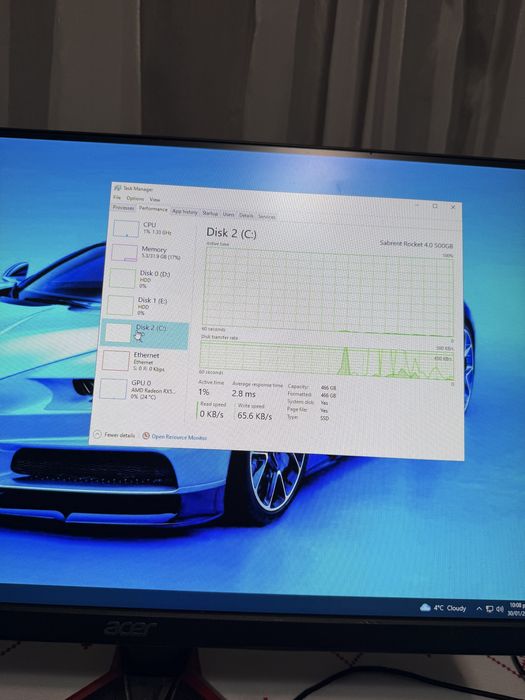Click the Disk 2 (C:) heading

click(231, 233)
